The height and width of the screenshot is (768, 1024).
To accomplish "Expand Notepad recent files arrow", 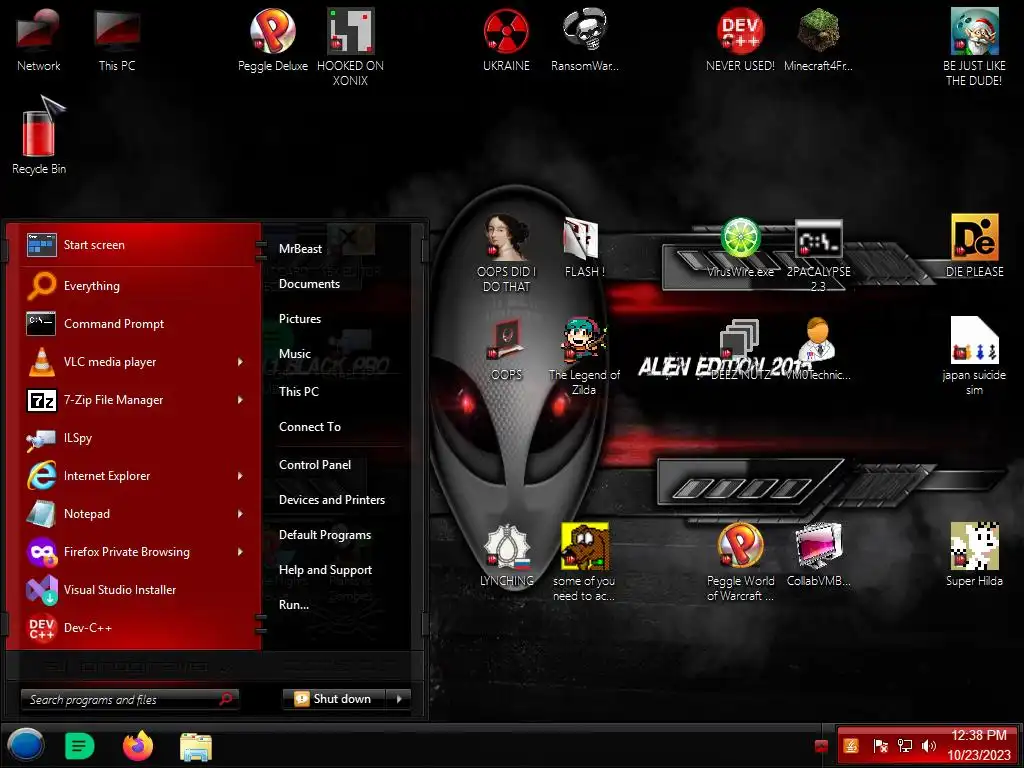I will (x=240, y=514).
